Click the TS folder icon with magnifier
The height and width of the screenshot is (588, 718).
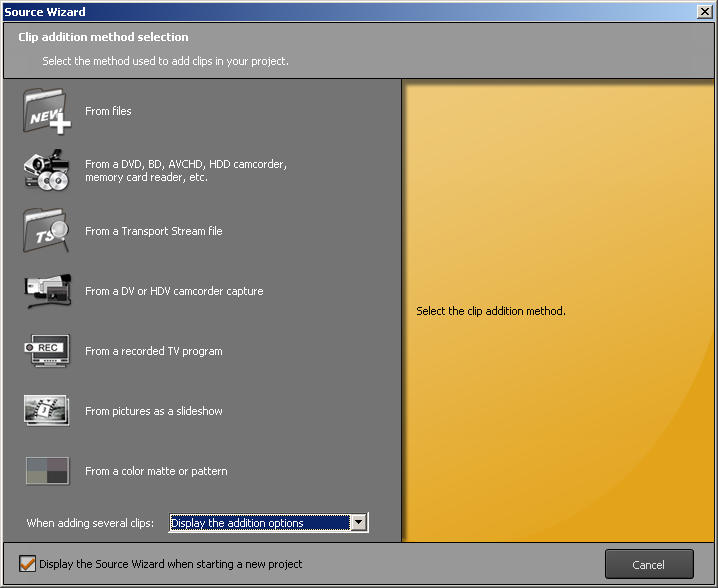click(x=46, y=231)
